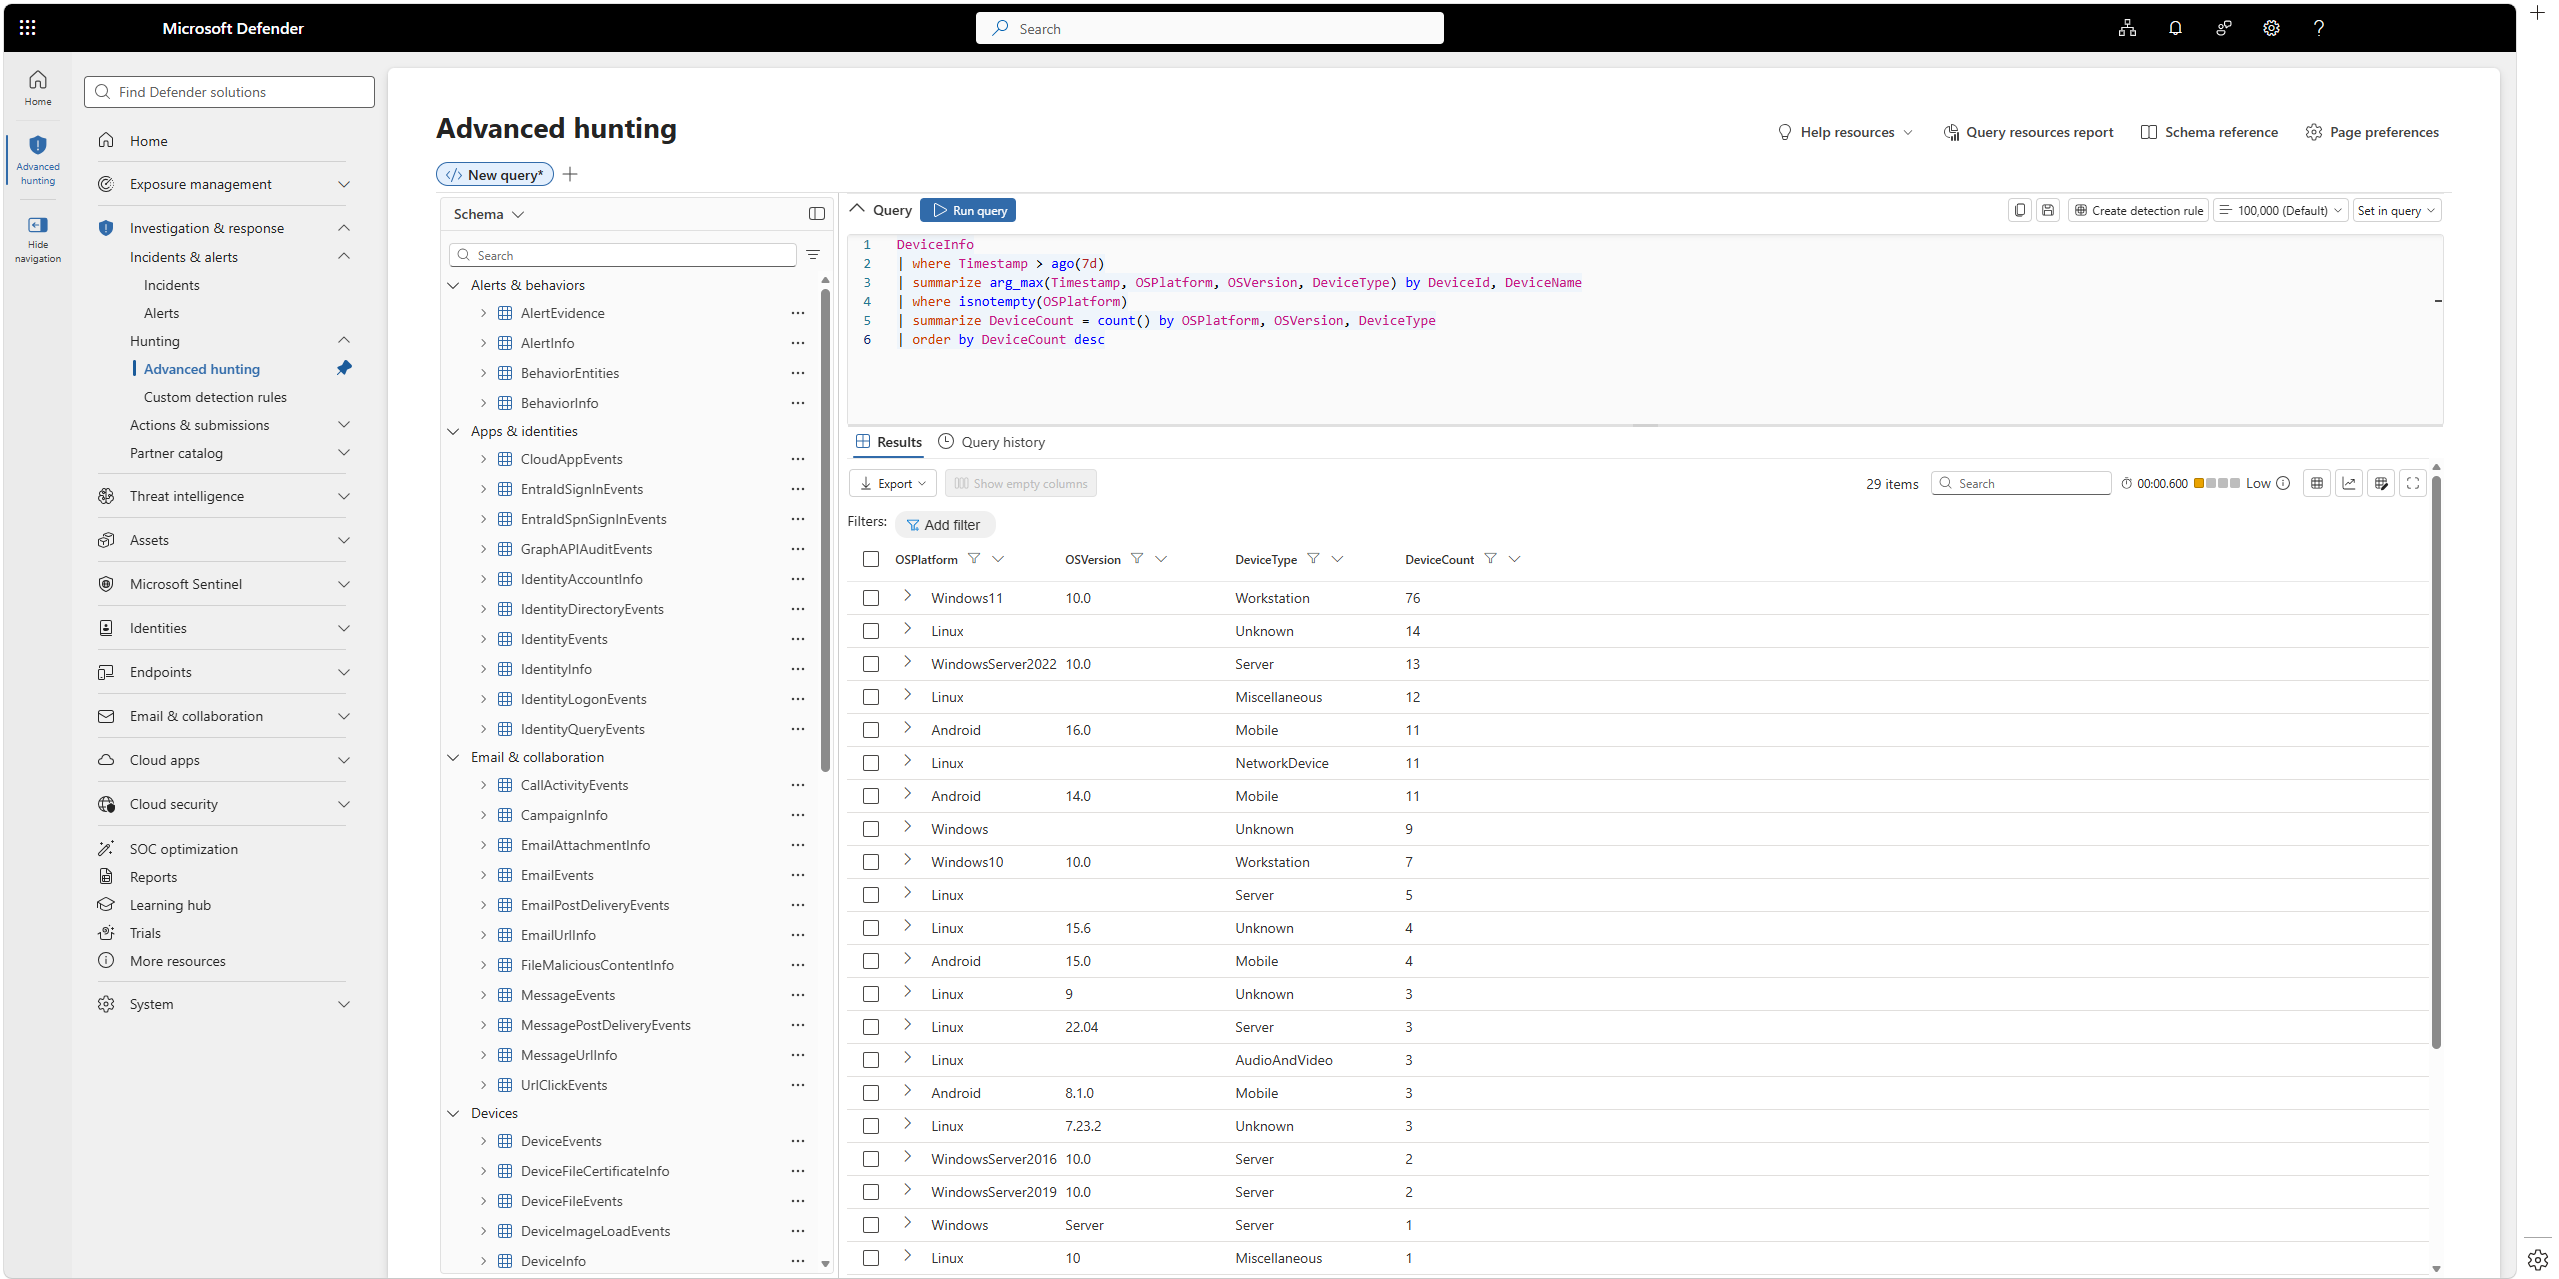
Task: Open customize columns icon in results
Action: tap(2381, 483)
